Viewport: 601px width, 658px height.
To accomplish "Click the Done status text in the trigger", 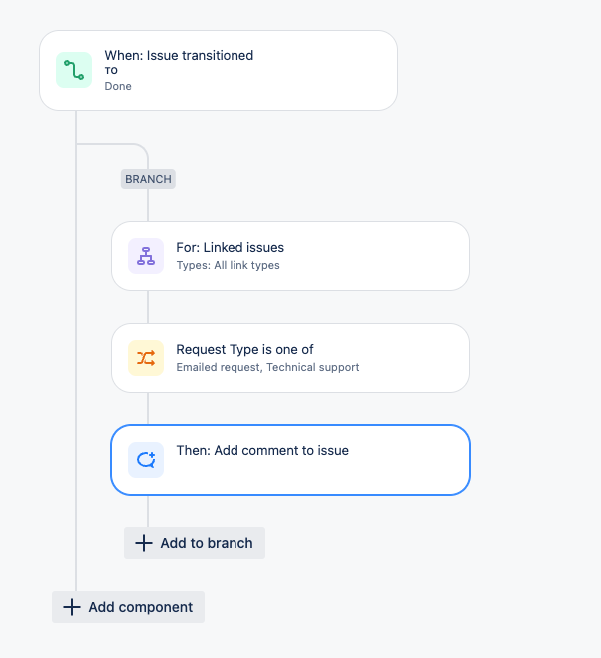I will (x=118, y=86).
